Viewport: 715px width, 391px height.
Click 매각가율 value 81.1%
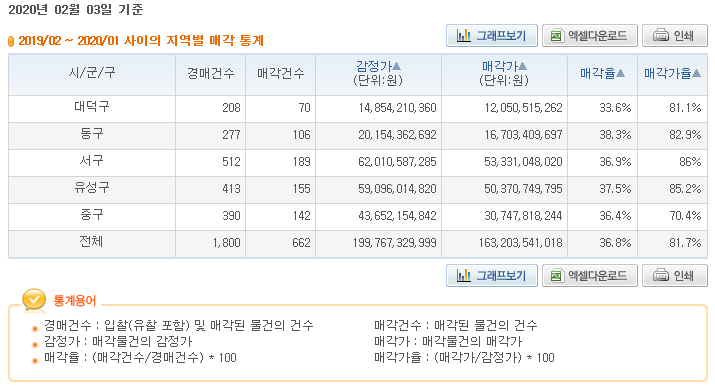(685, 108)
